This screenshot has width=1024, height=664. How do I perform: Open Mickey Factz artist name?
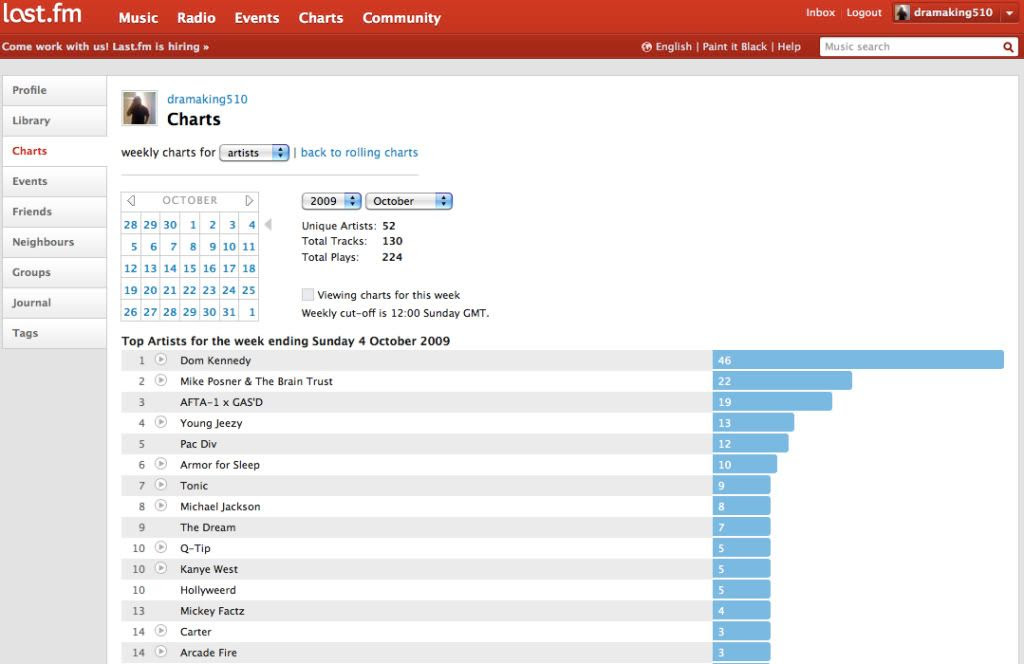[212, 611]
